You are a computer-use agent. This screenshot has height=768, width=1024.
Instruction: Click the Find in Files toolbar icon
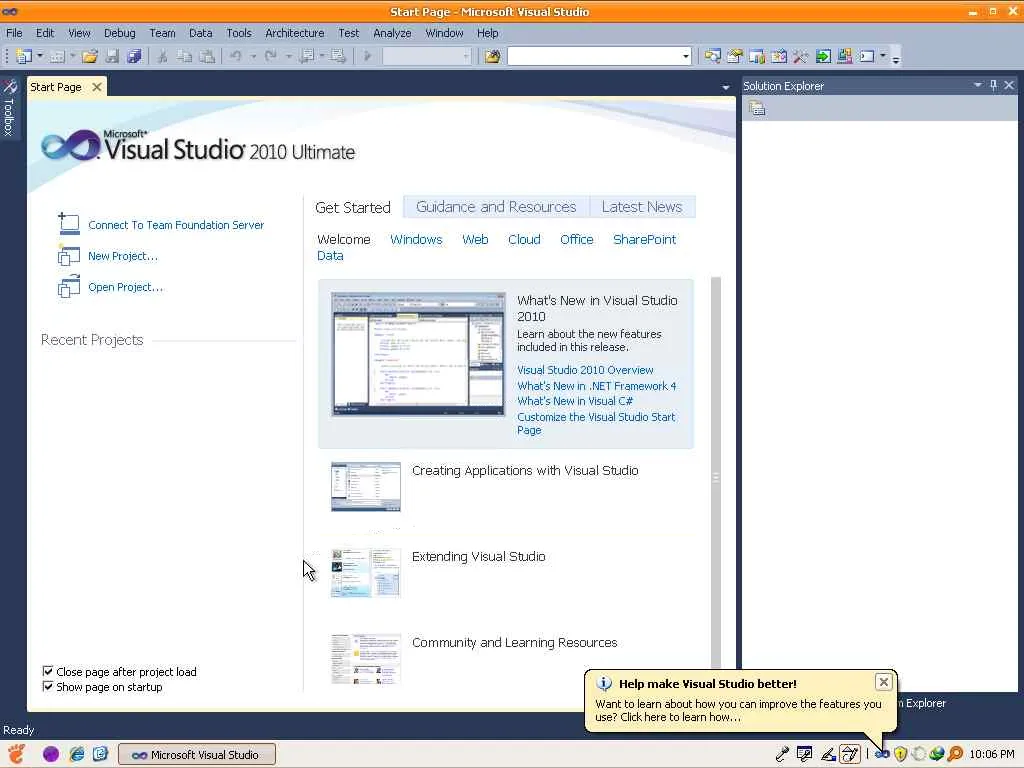click(x=492, y=57)
